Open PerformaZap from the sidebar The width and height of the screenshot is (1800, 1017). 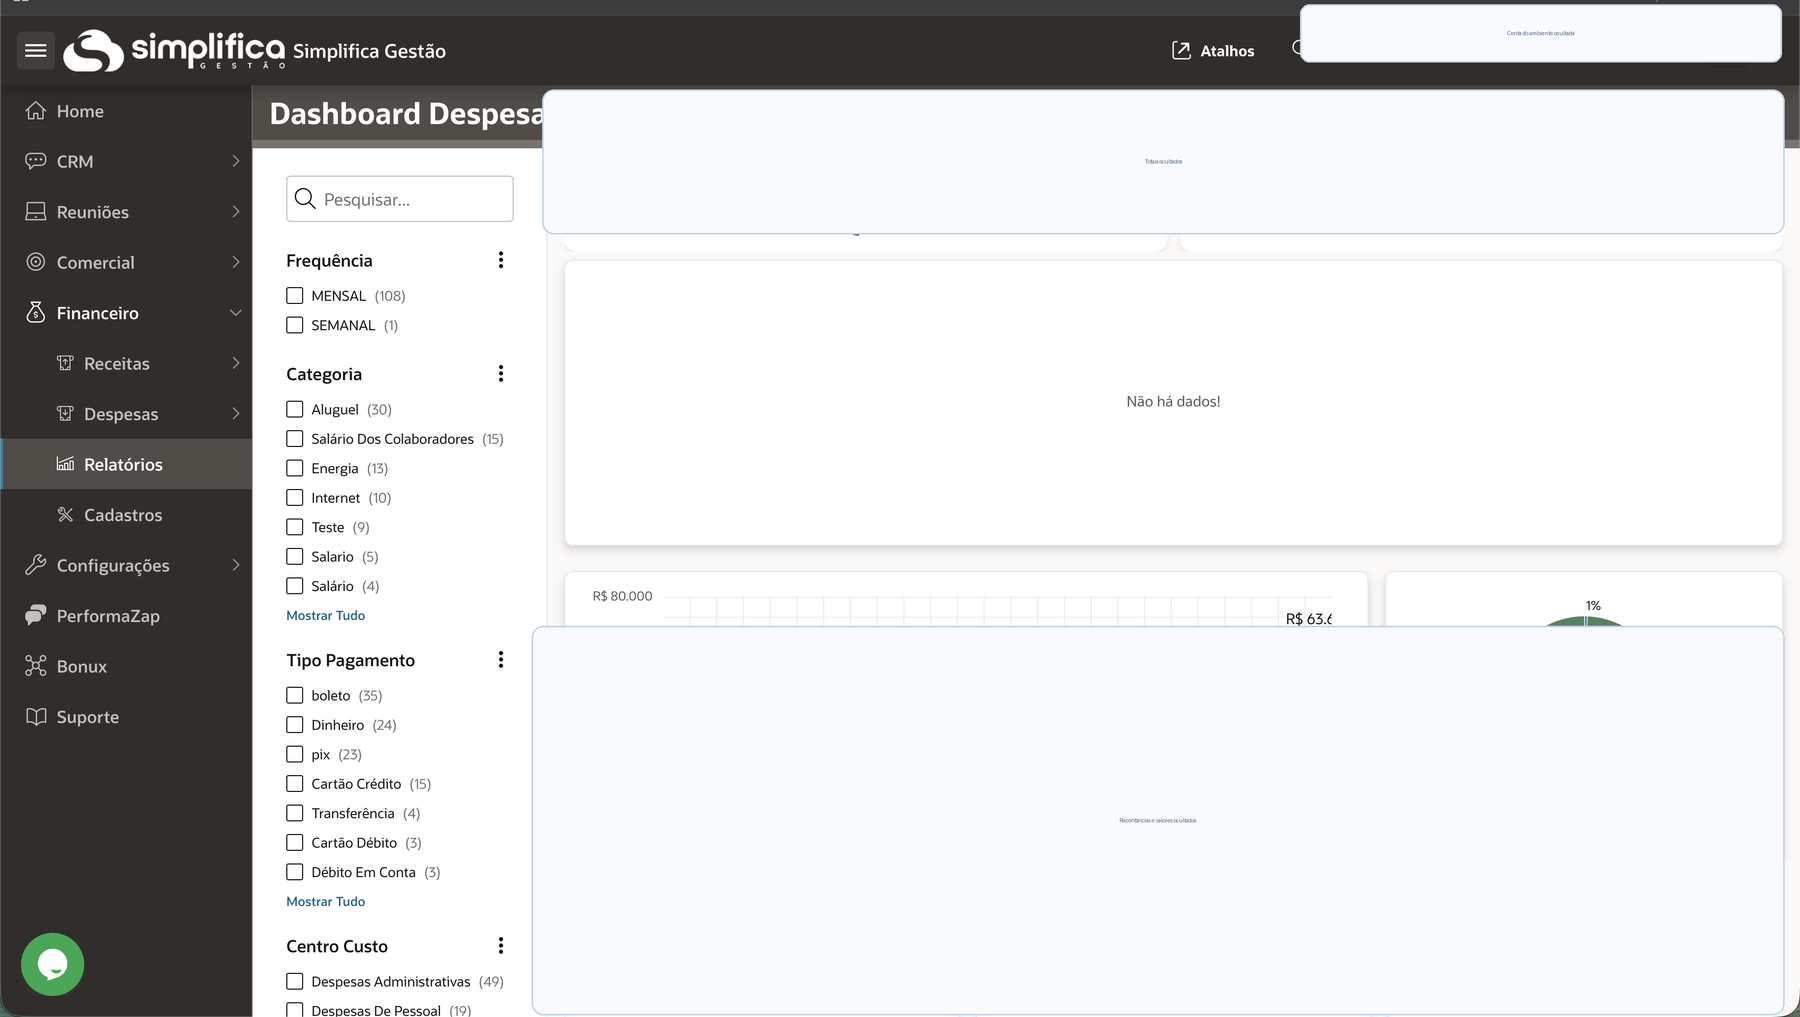(108, 616)
